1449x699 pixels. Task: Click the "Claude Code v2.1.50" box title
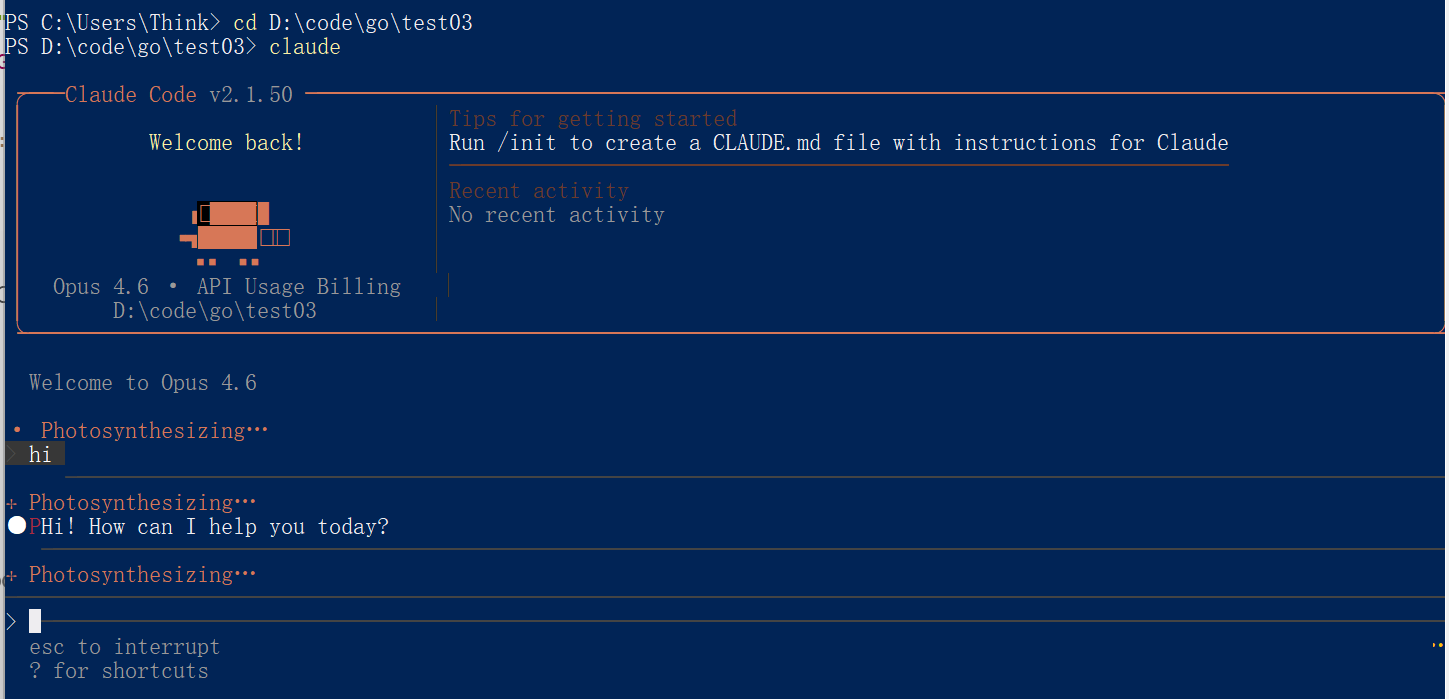[179, 95]
